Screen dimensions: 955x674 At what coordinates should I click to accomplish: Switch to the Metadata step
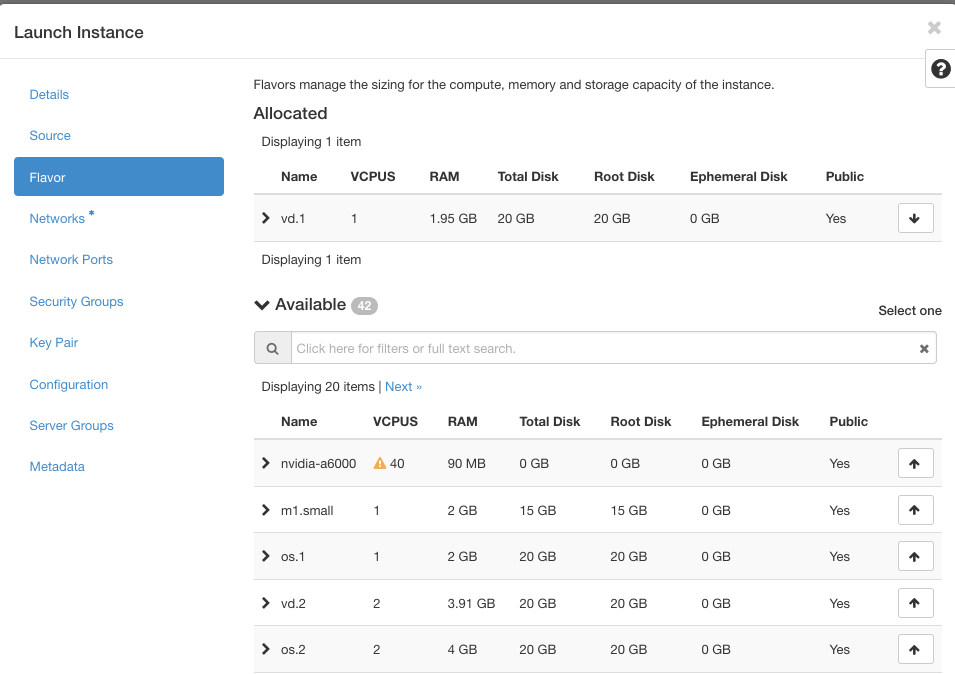pos(57,466)
